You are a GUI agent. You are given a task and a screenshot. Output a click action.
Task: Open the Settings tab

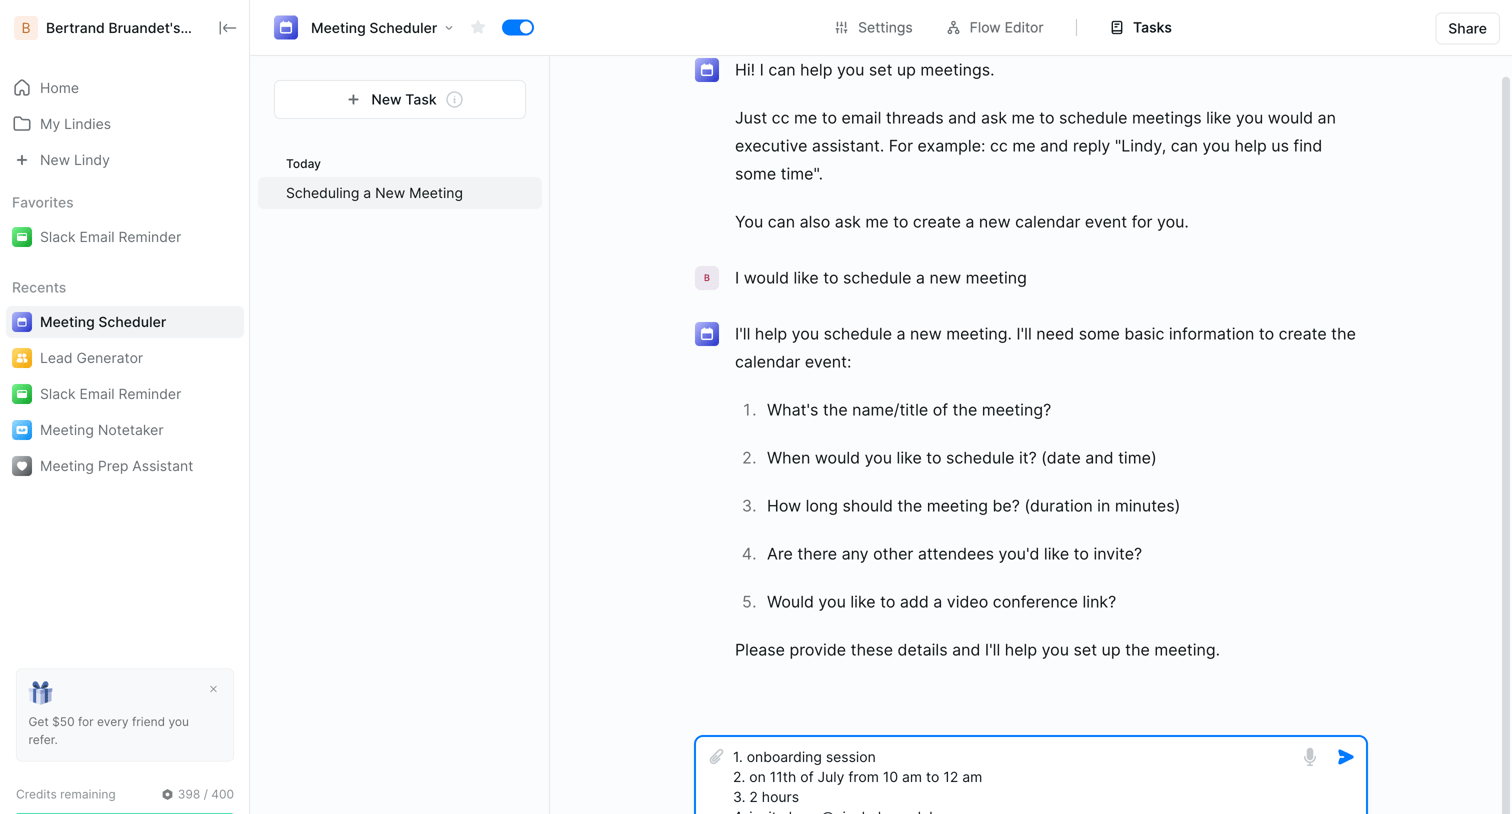coord(873,28)
